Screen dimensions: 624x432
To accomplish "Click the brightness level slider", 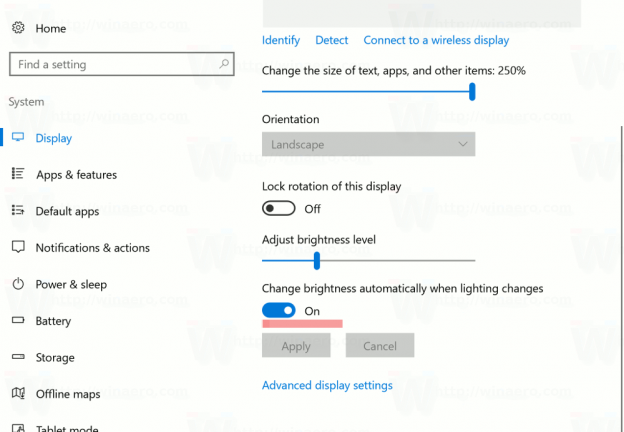I will point(317,261).
